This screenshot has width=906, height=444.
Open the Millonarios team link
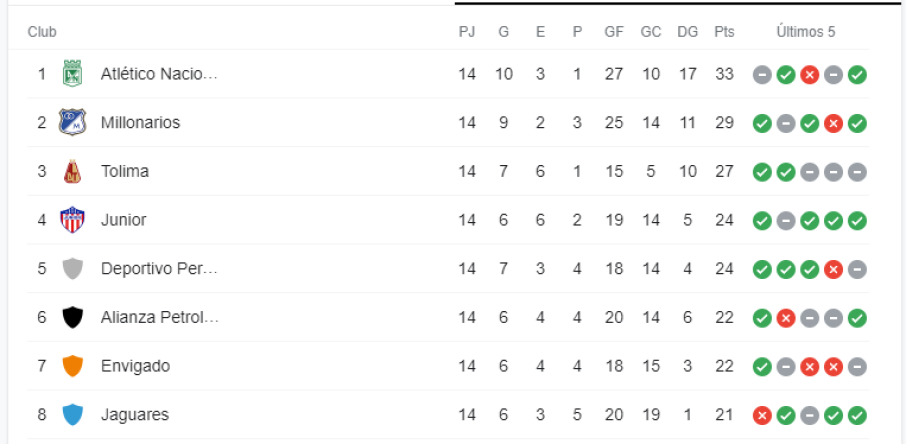pyautogui.click(x=140, y=123)
